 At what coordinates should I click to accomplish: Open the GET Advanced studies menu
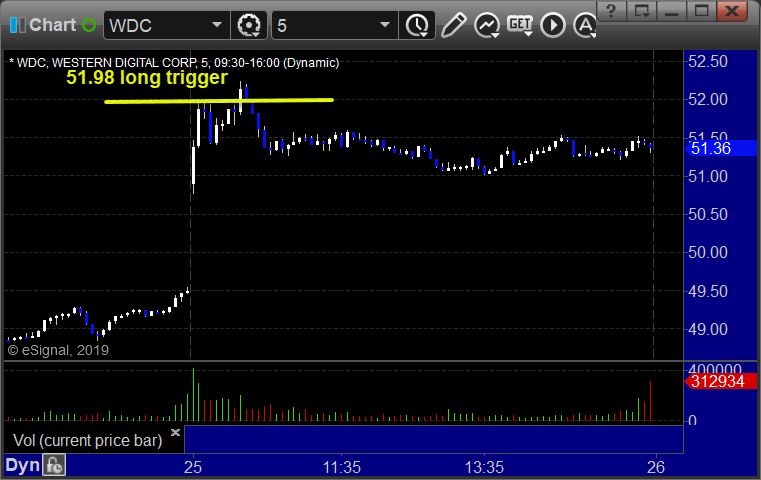coord(520,25)
